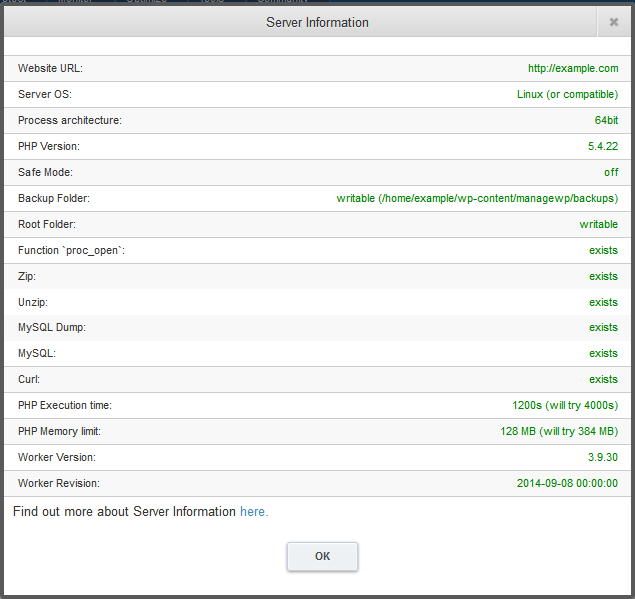Click the 'Process architecture:' label
The width and height of the screenshot is (635, 599).
tap(70, 120)
